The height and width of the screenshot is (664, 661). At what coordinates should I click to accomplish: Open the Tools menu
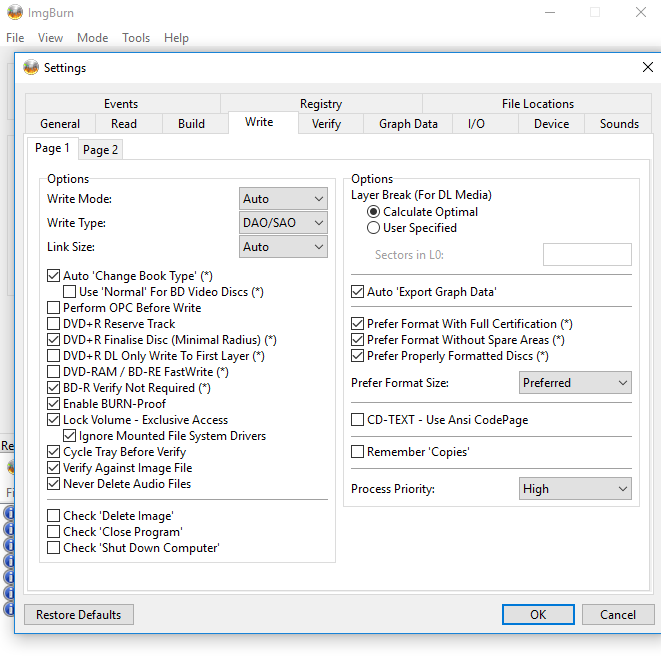tap(136, 38)
